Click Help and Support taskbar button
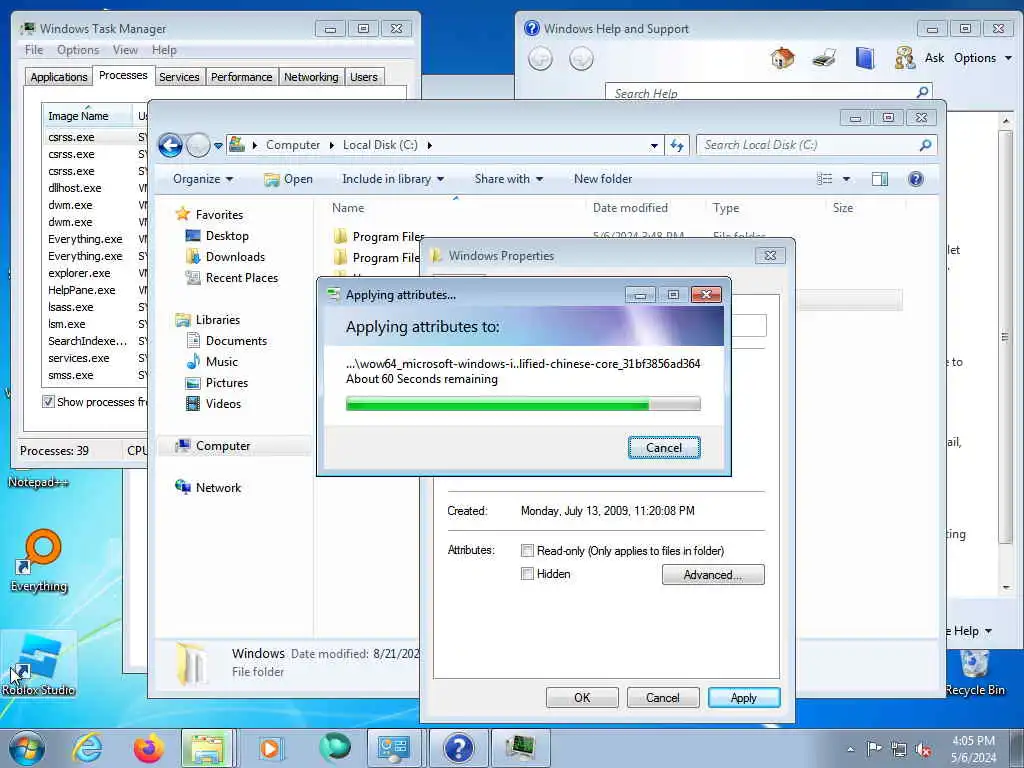This screenshot has height=768, width=1024. (458, 748)
